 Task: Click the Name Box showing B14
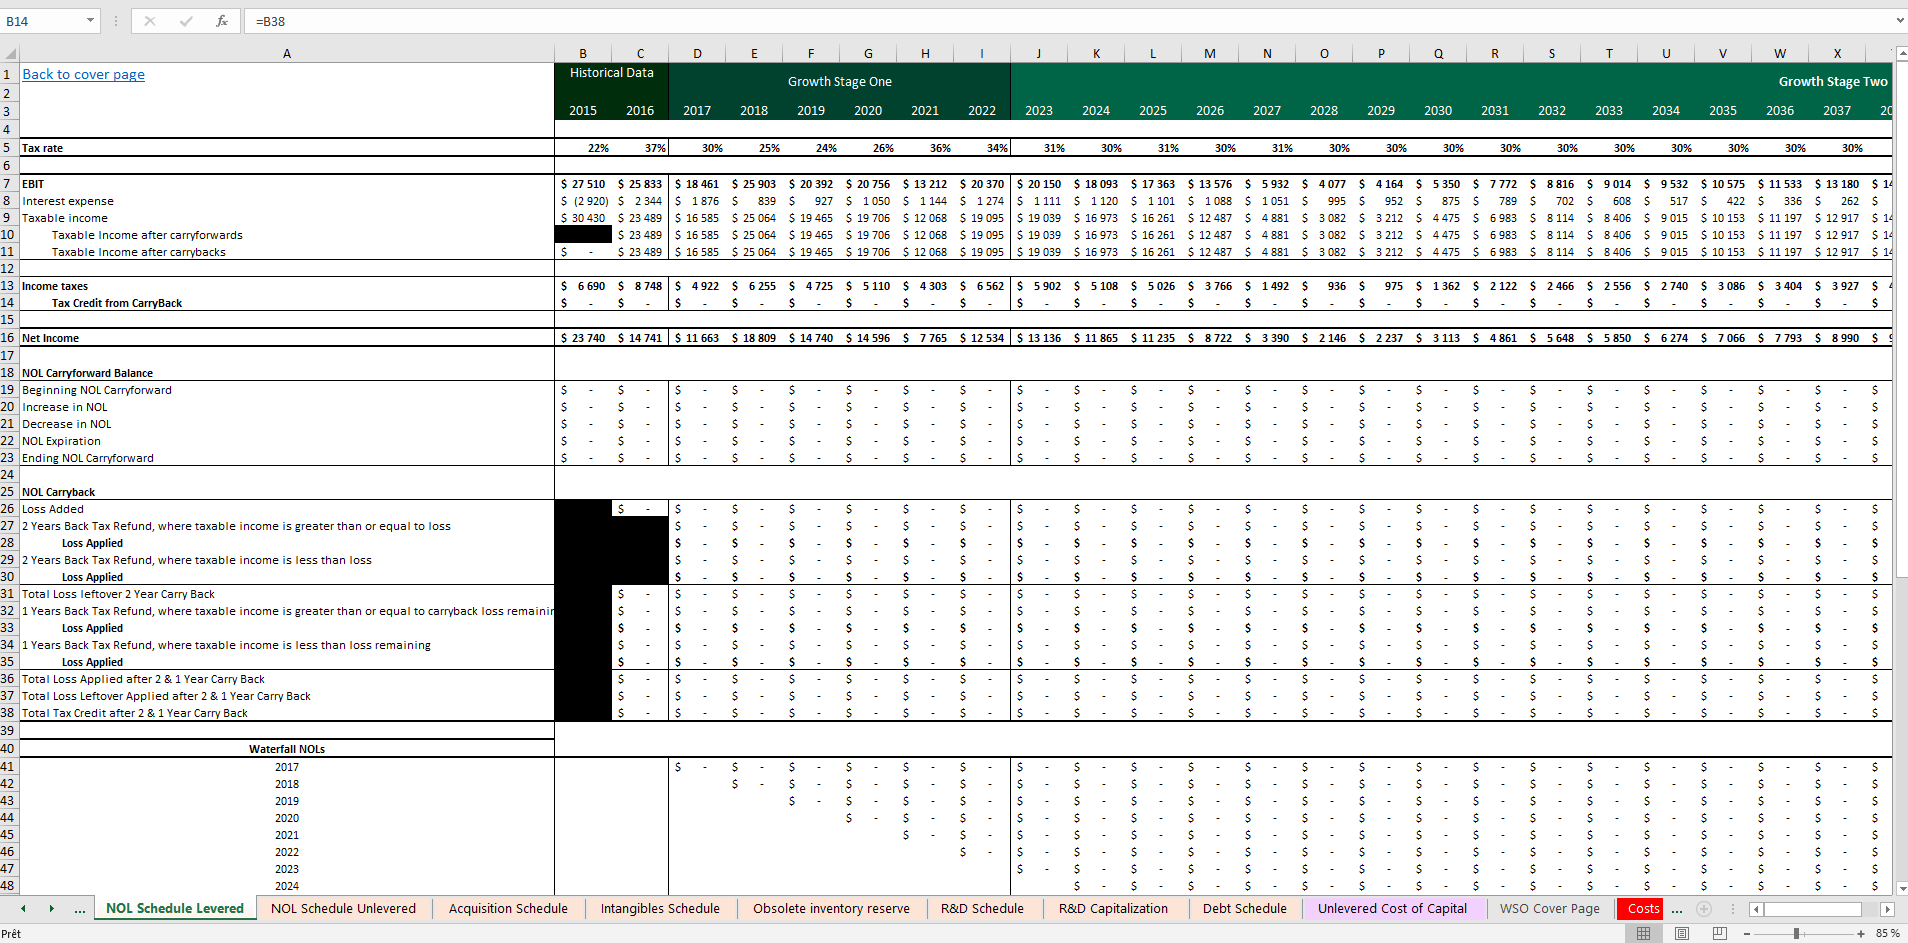click(x=43, y=21)
